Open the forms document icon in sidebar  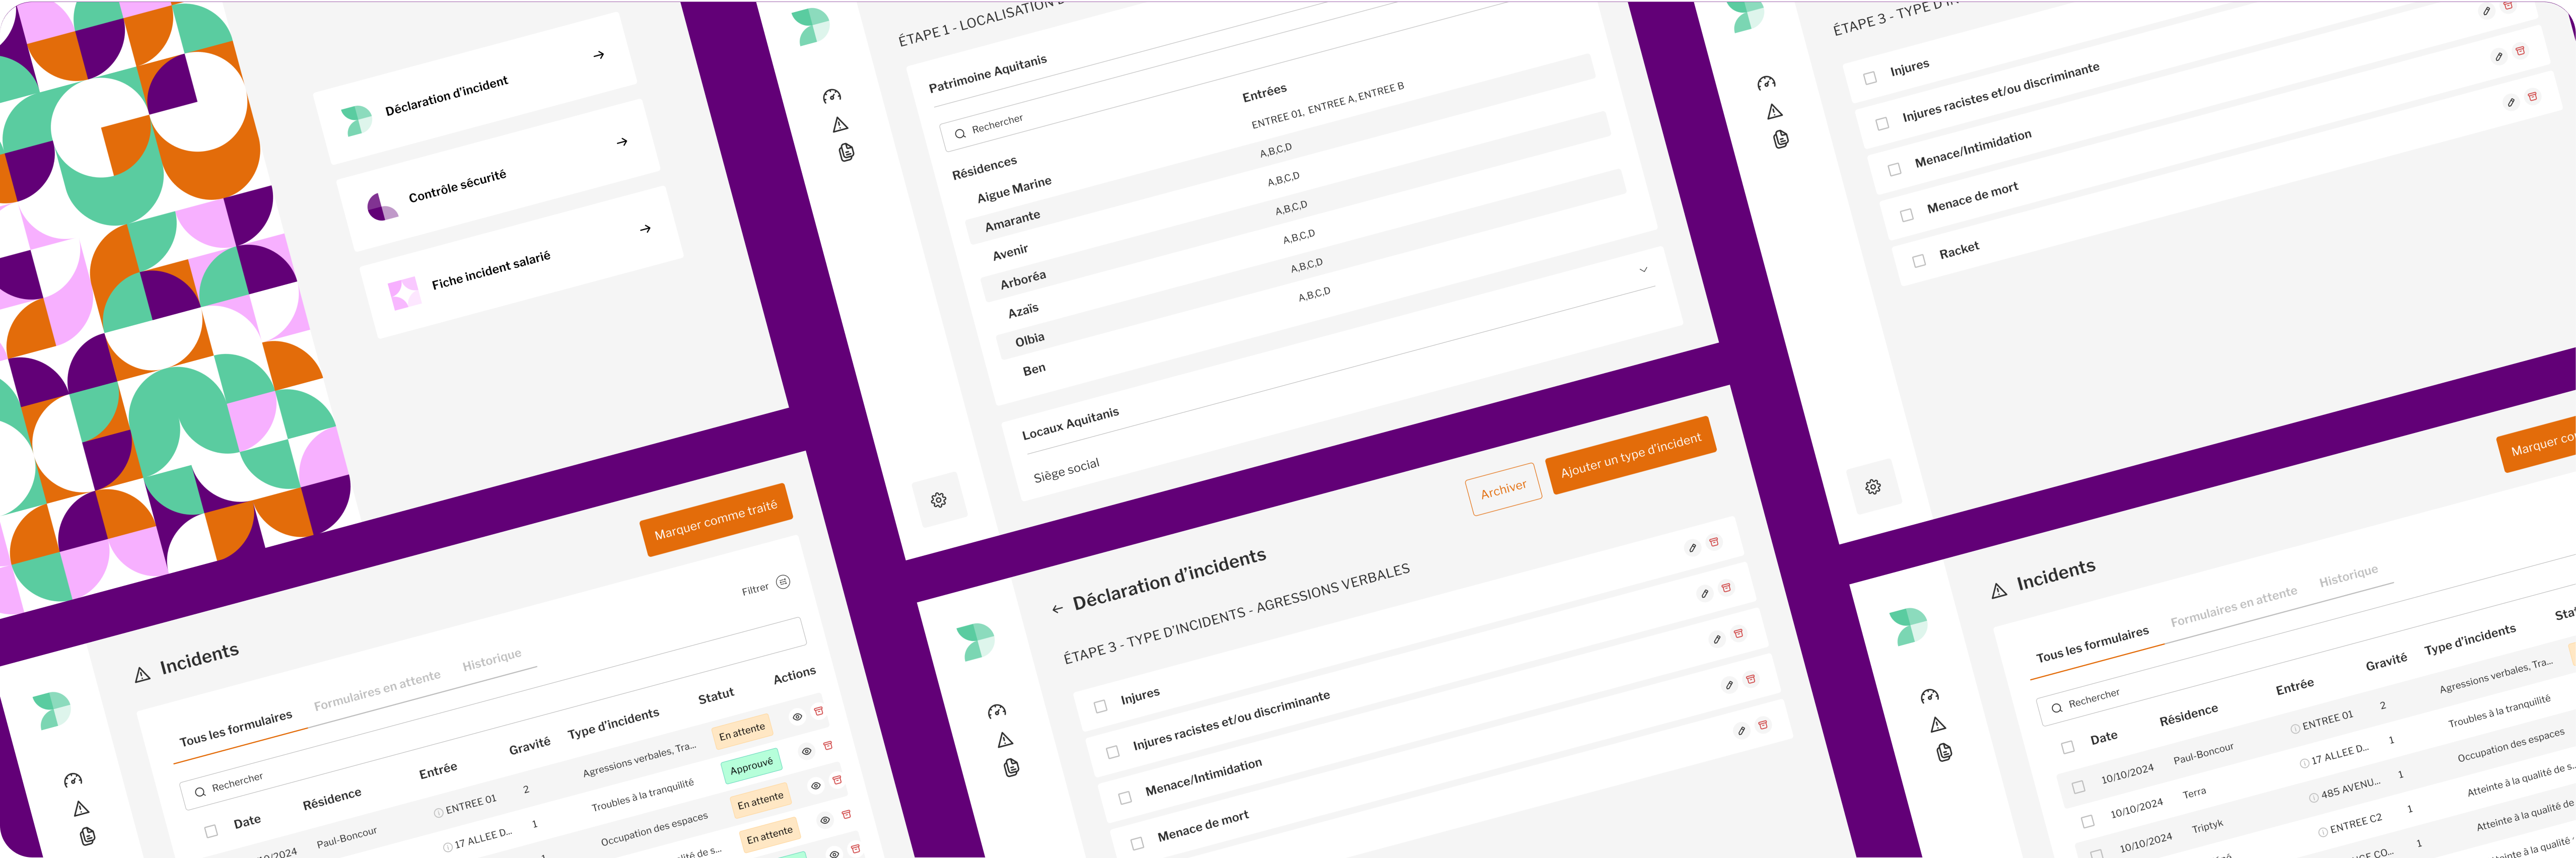click(x=847, y=152)
